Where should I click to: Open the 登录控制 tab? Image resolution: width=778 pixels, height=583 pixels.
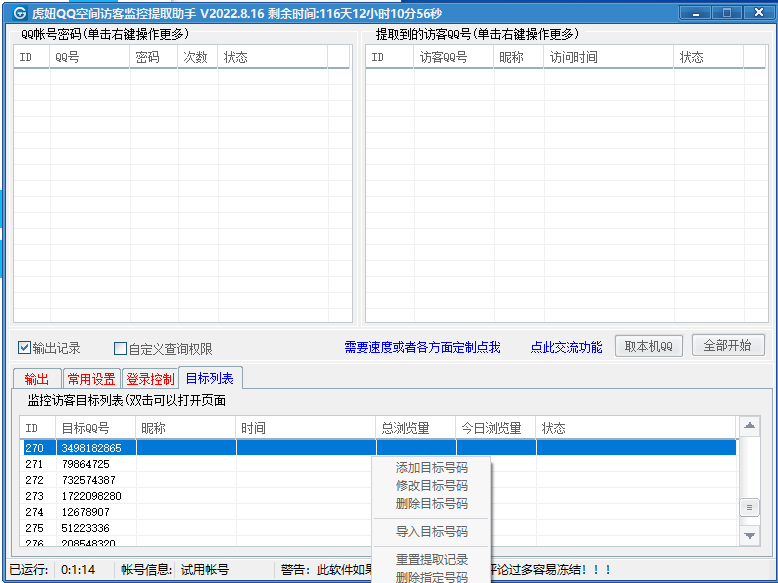(150, 379)
